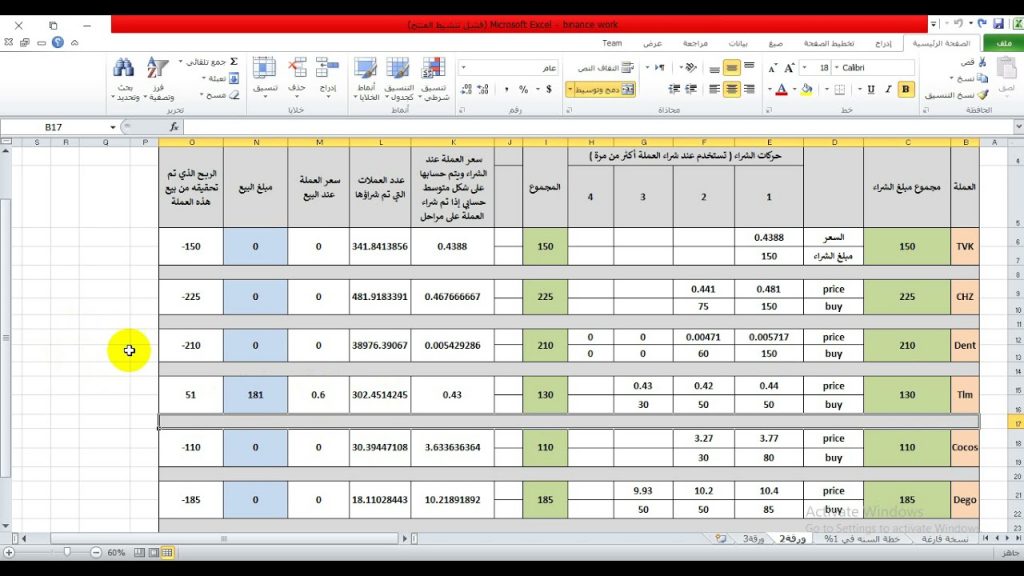Screen dimensions: 1024x576
Task: Toggle bottom vertical alignment
Action: (x=714, y=68)
